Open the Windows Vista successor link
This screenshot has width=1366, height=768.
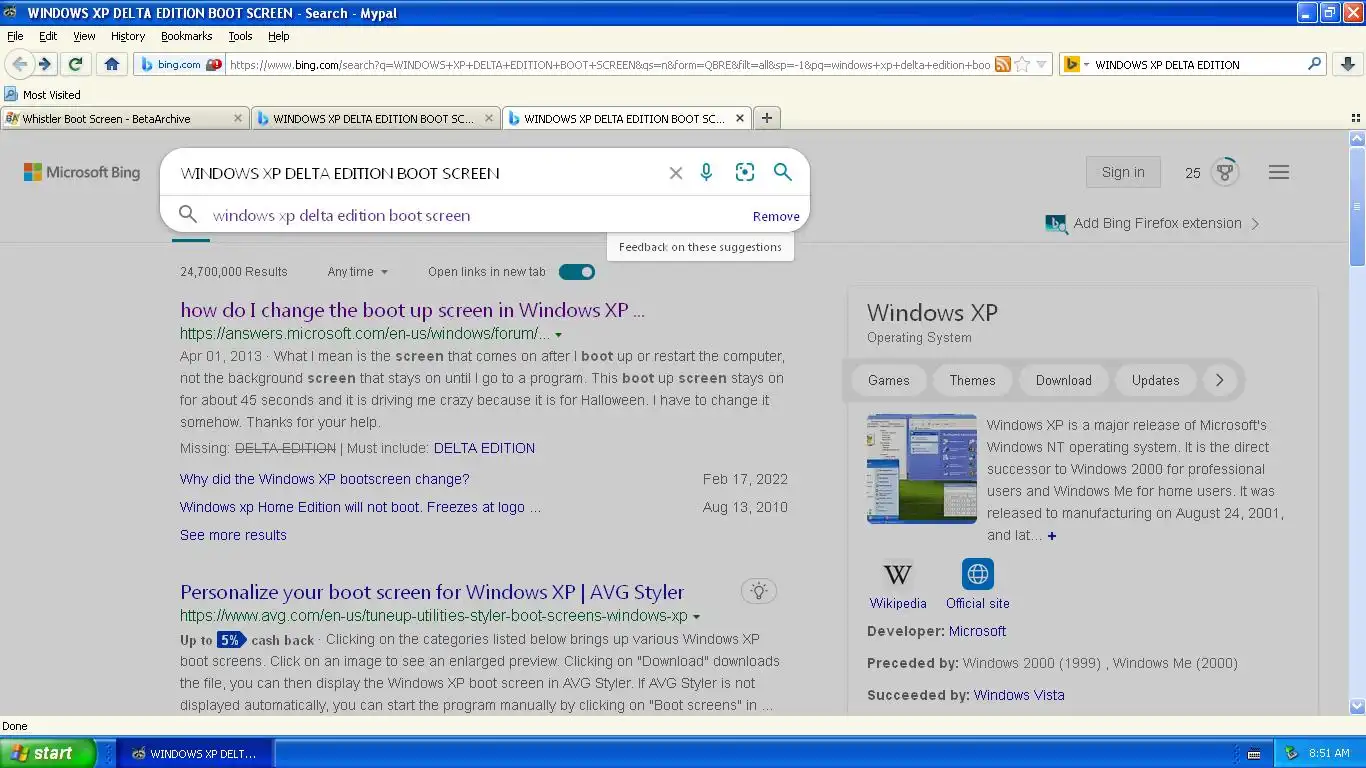(1019, 695)
